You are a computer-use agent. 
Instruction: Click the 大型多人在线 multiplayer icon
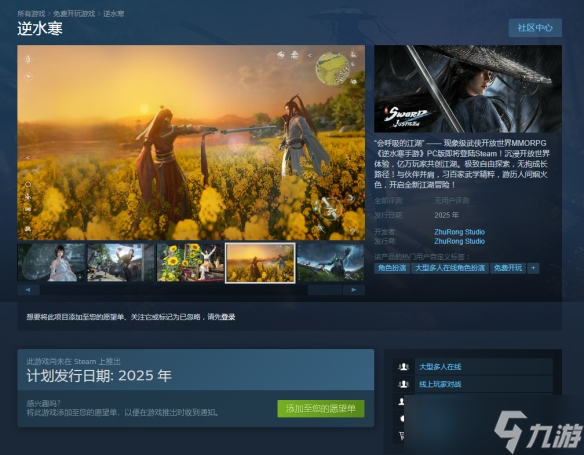[x=403, y=367]
